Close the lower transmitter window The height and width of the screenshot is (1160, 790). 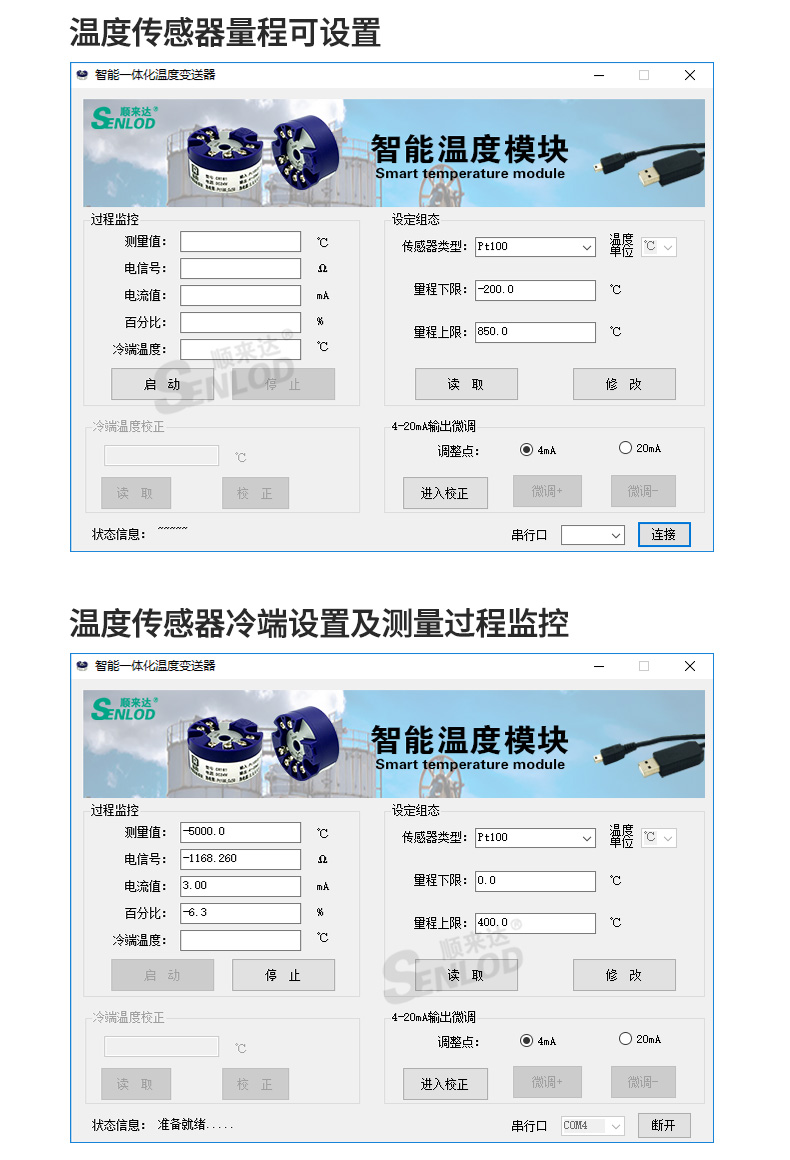(x=689, y=666)
